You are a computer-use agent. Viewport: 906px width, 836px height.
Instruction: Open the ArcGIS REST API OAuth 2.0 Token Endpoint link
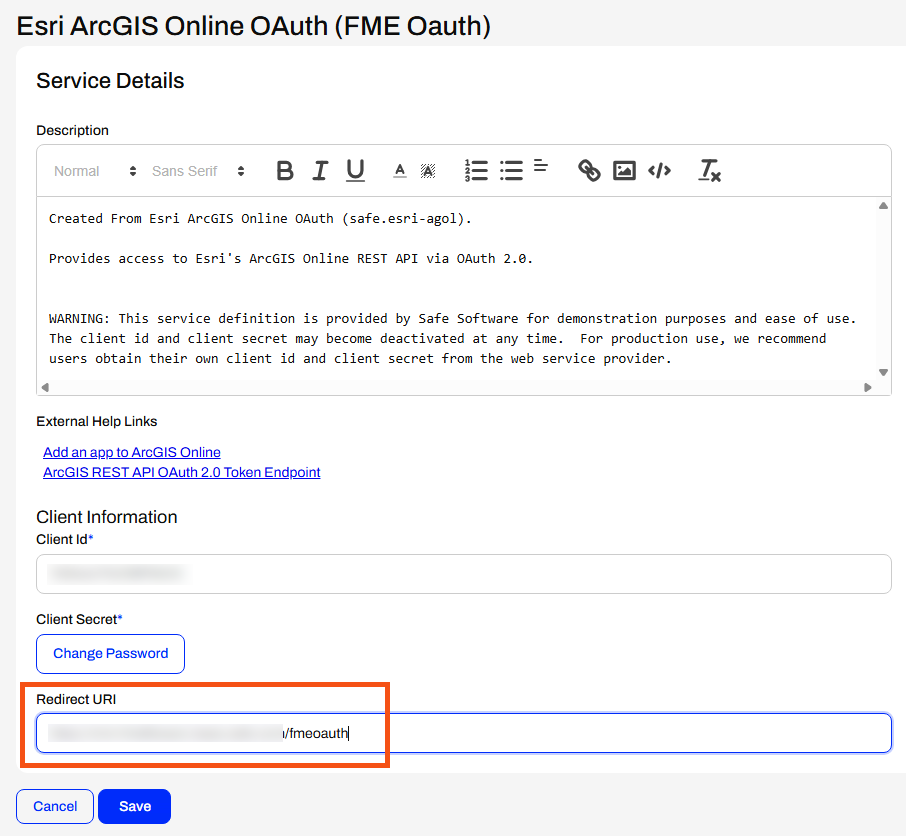click(x=181, y=472)
